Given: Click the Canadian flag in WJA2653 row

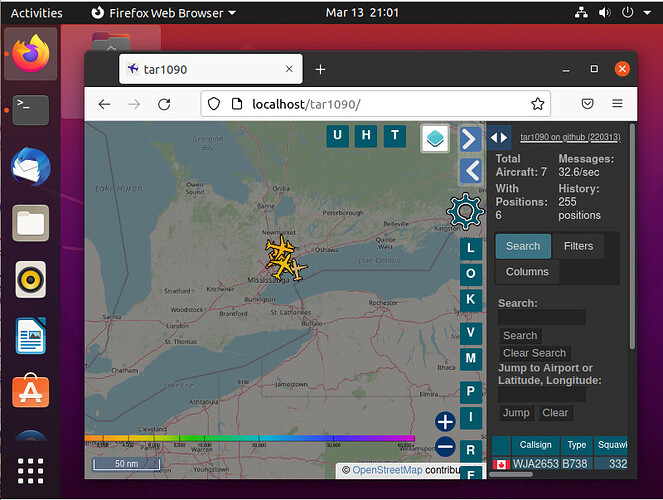Looking at the screenshot, I should click(x=501, y=464).
